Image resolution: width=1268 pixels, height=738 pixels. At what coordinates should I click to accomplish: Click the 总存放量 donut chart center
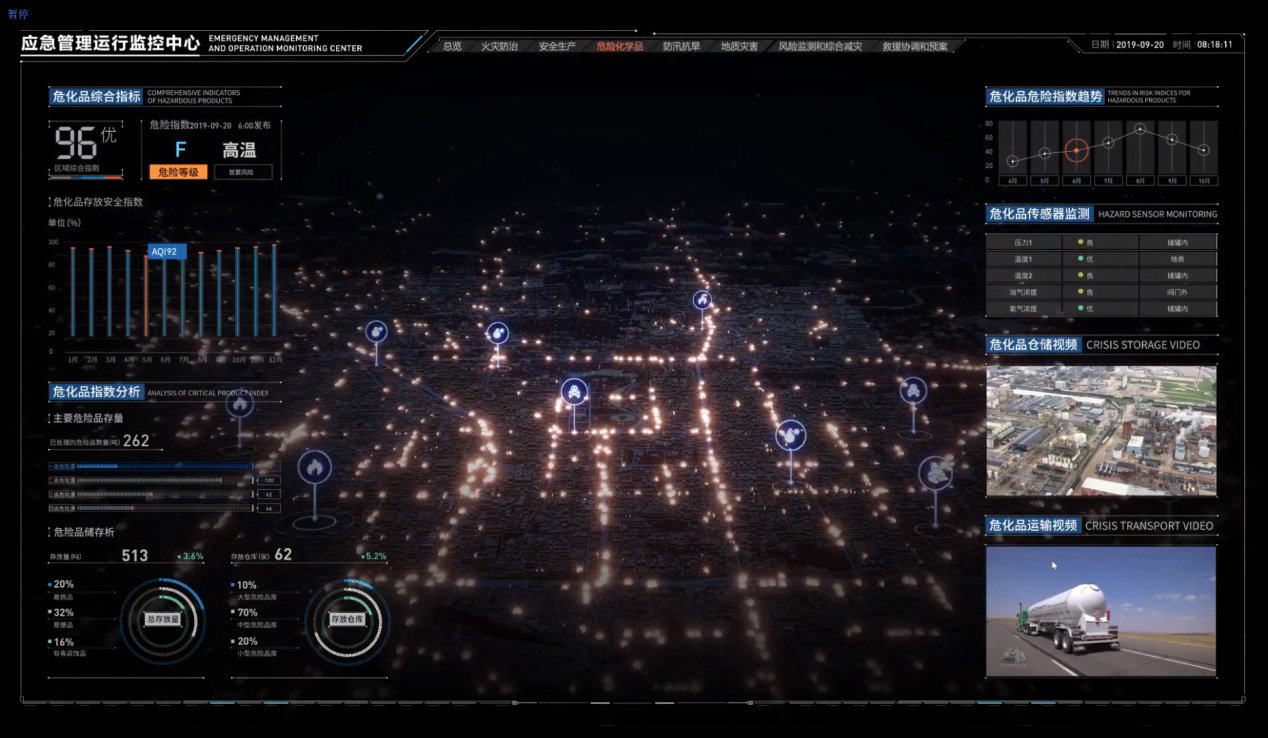(x=163, y=619)
